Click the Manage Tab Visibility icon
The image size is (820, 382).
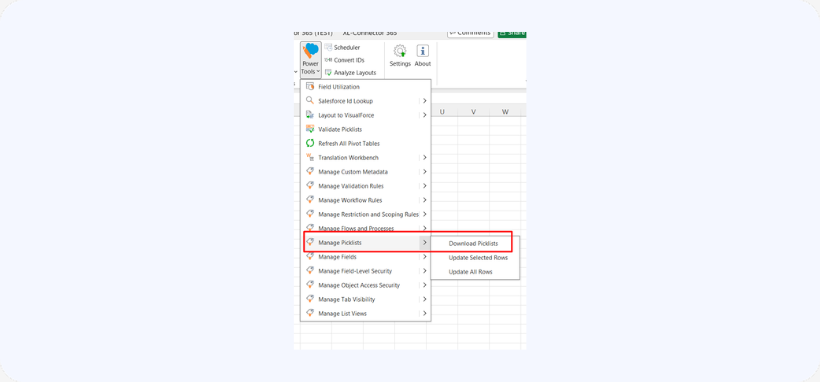(x=310, y=299)
